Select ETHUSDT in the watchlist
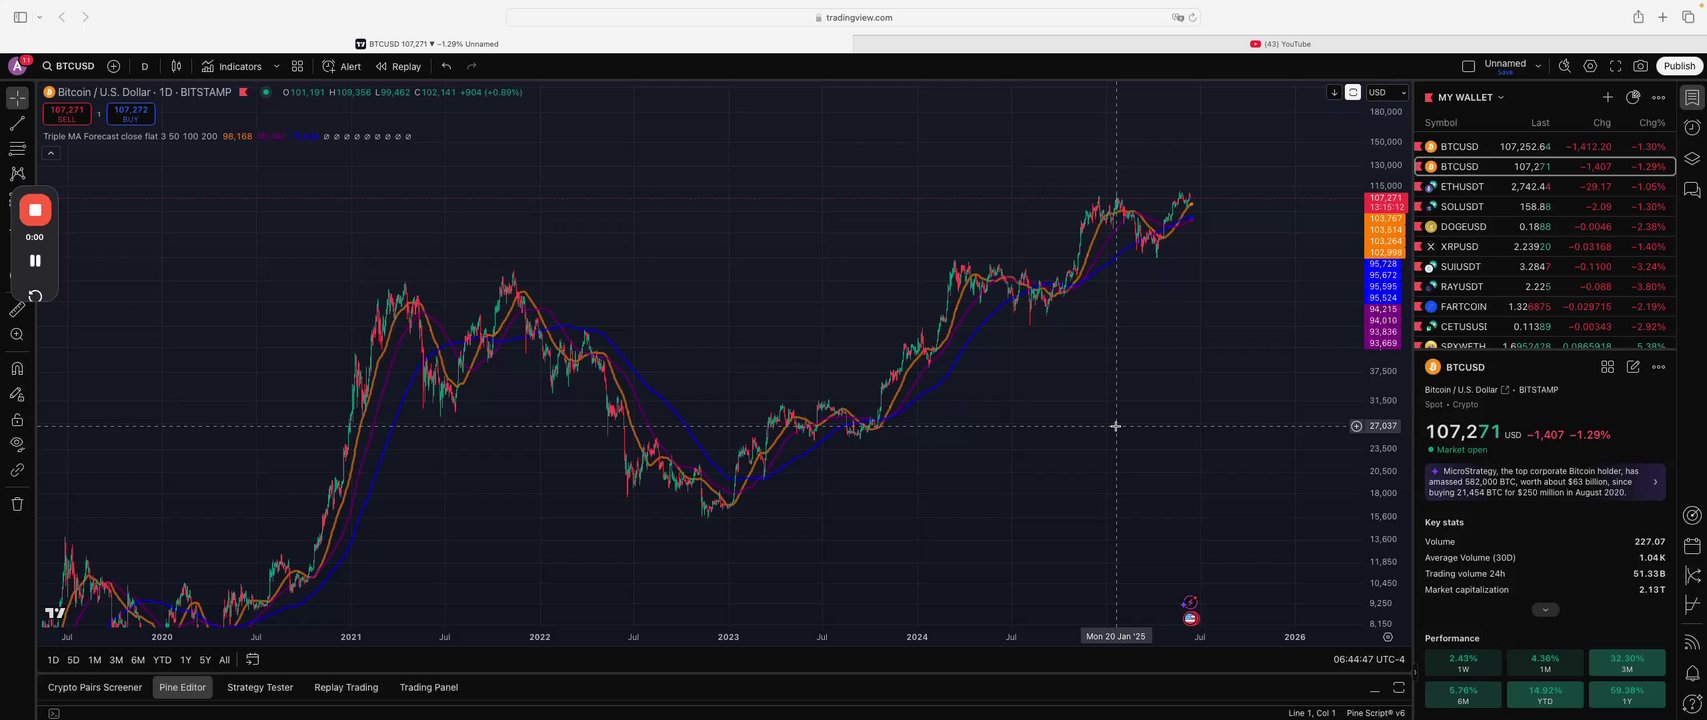 click(x=1544, y=187)
